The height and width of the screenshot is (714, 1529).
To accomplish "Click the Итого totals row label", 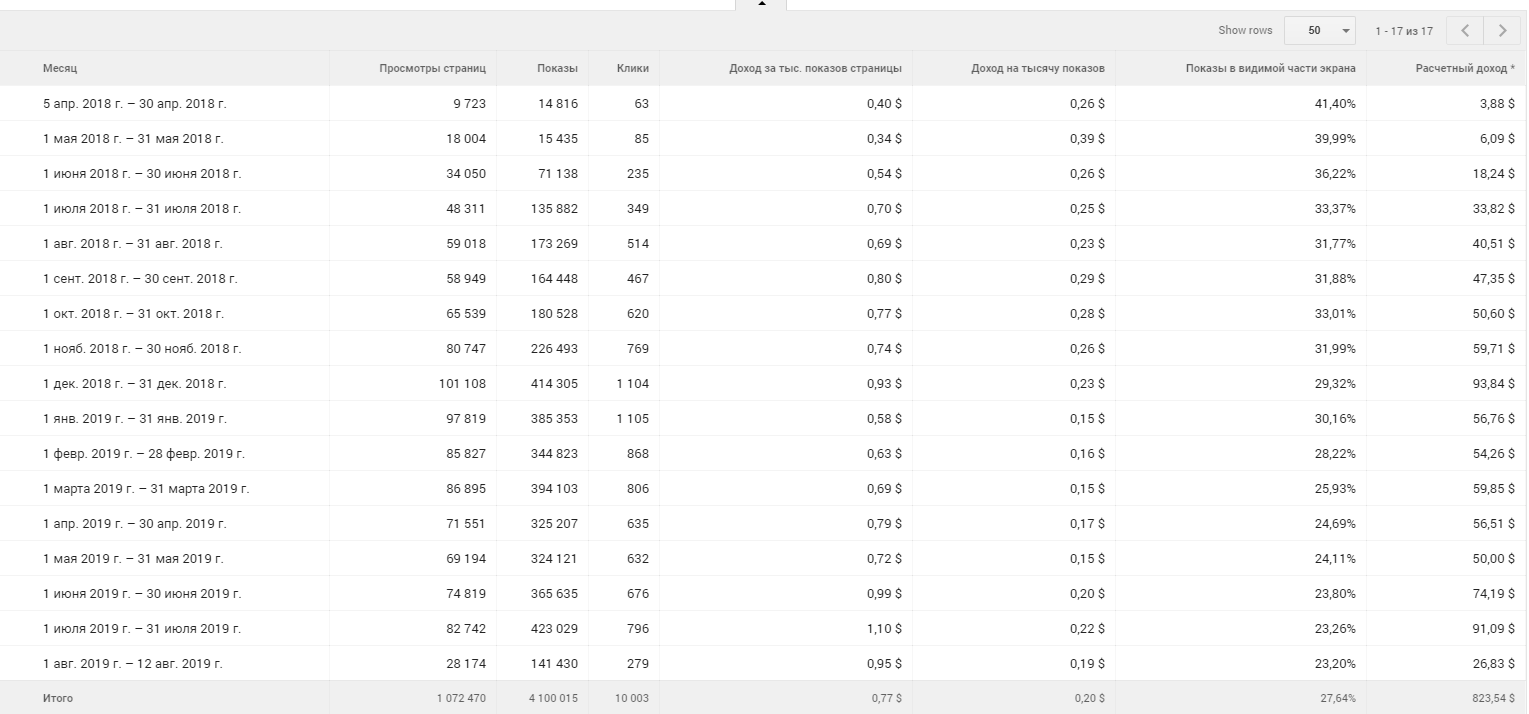I will [x=58, y=698].
